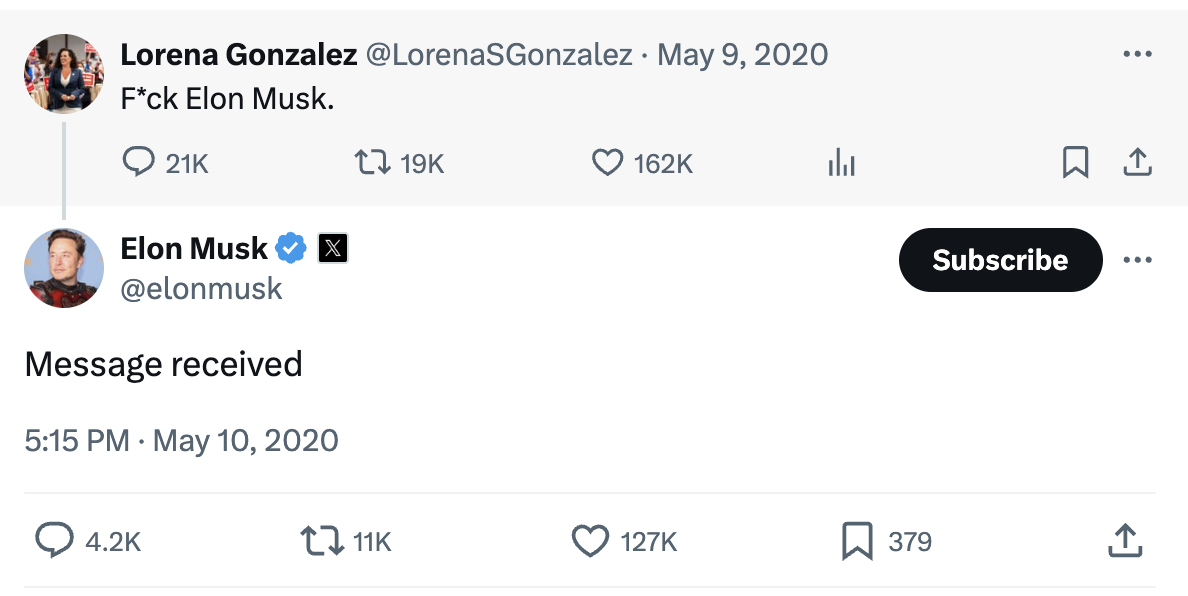Bookmark Elon Musk's post
This screenshot has height=596, width=1188.
coord(857,541)
